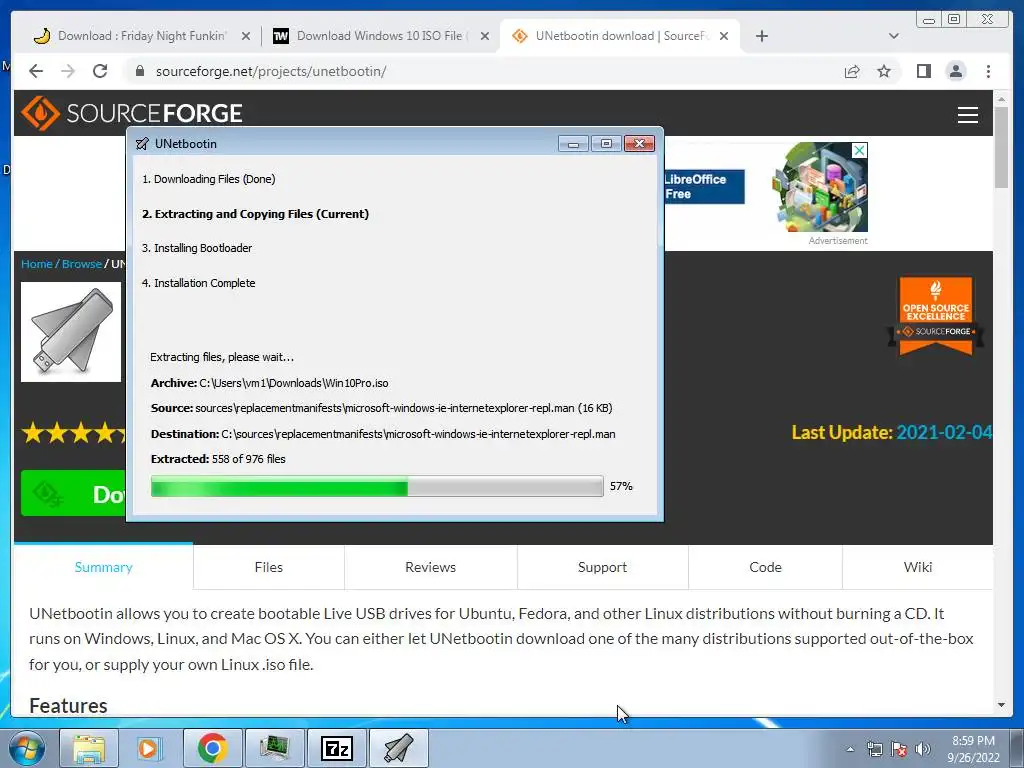1024x768 pixels.
Task: Open a new tab with plus button
Action: tap(761, 36)
